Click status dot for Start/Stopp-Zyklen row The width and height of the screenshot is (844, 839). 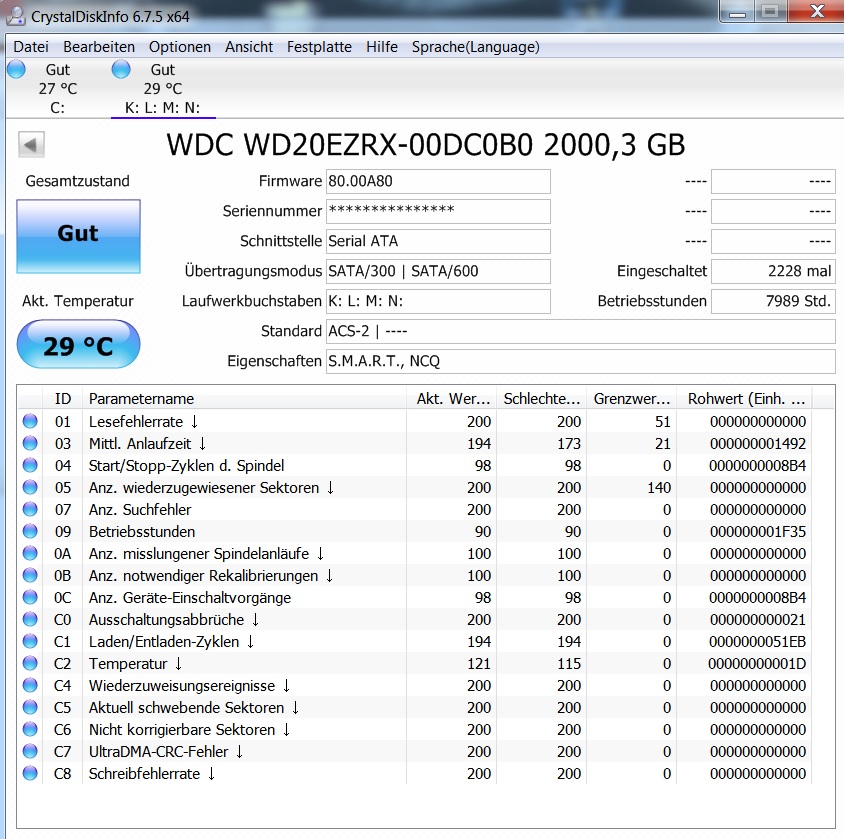[x=30, y=465]
